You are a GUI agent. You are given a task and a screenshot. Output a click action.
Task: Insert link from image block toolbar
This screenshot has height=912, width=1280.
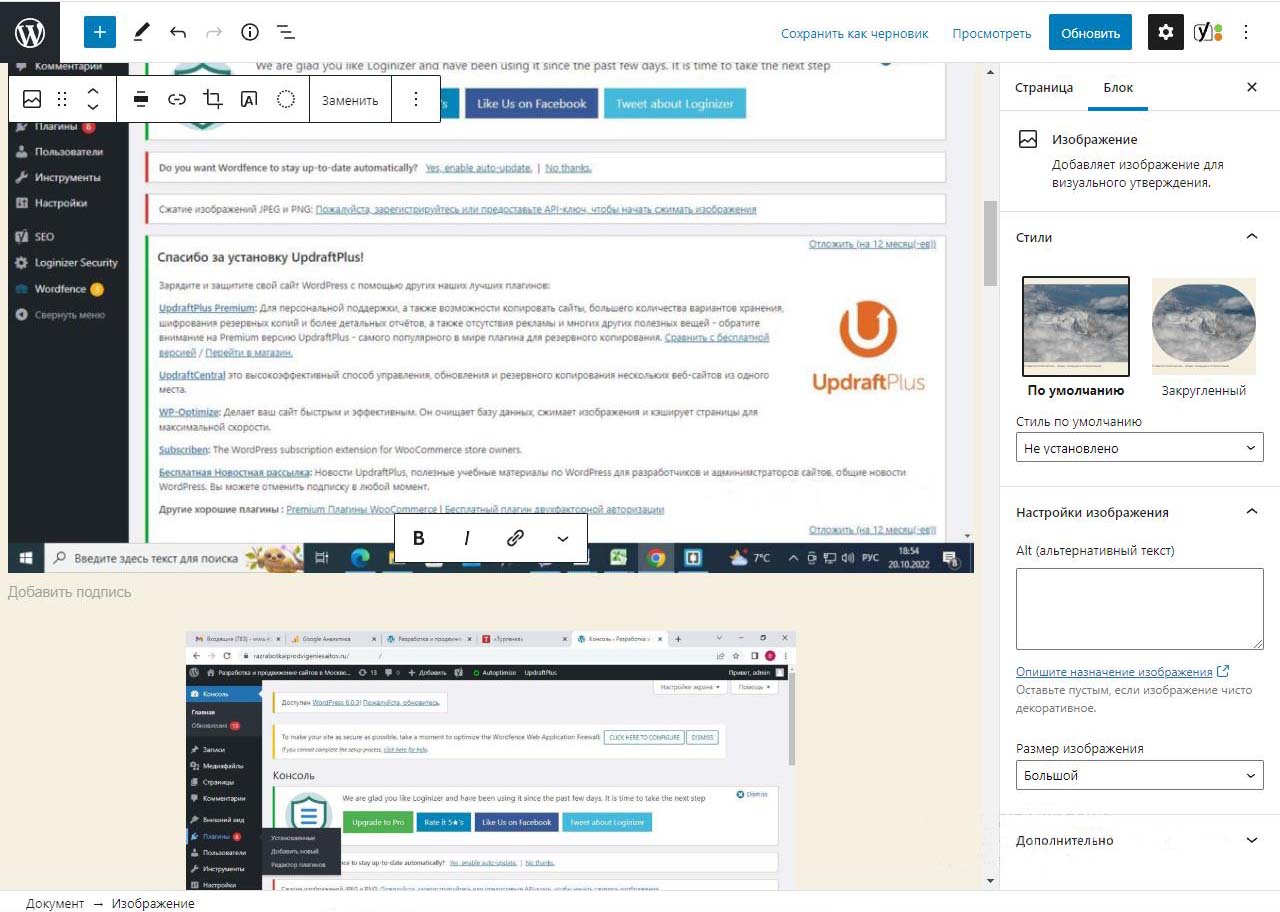point(177,99)
